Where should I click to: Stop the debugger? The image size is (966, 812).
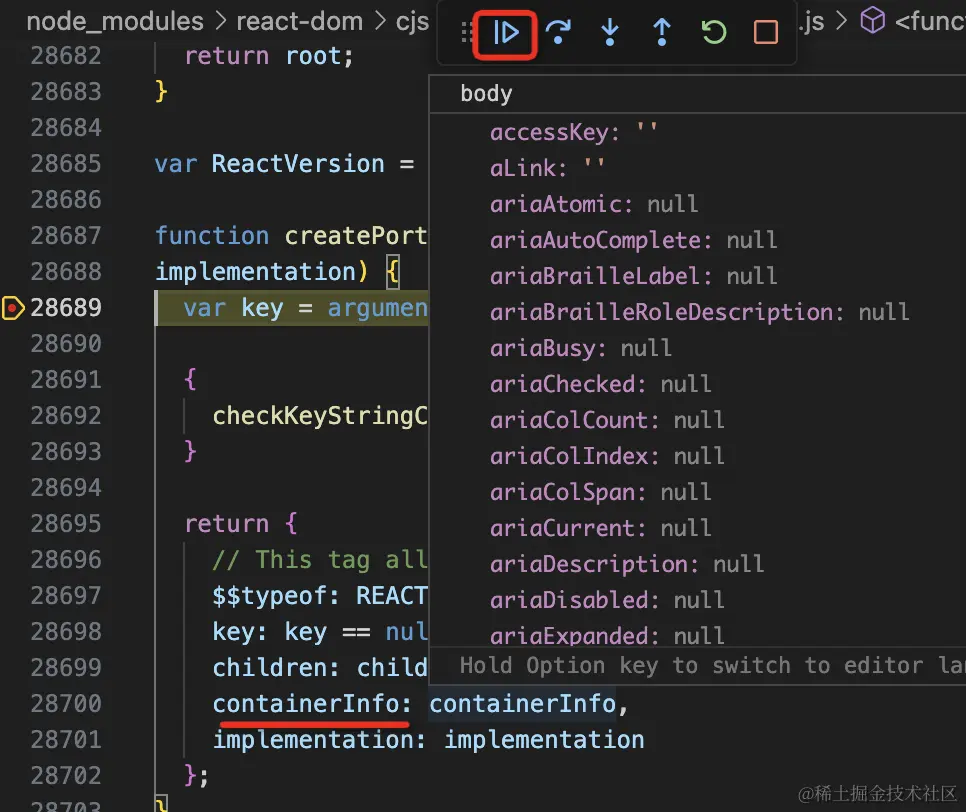765,32
